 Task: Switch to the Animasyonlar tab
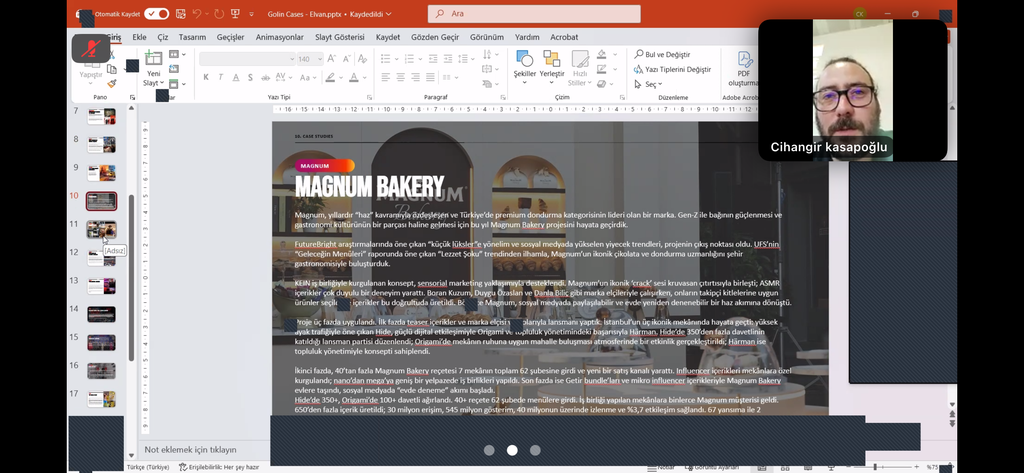(x=279, y=37)
